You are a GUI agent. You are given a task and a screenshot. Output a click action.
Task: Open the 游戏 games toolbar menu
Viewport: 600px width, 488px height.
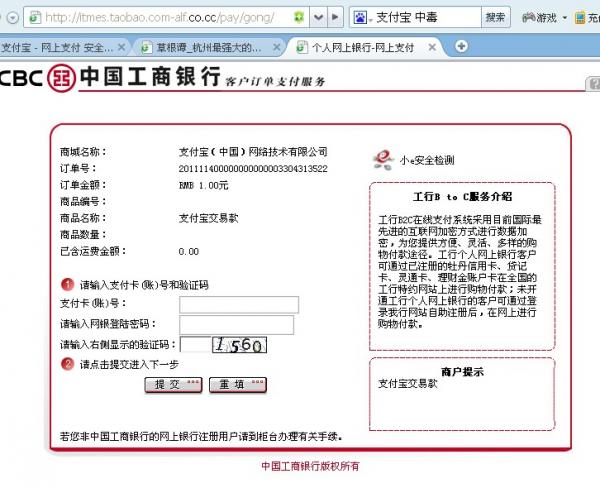[x=545, y=18]
